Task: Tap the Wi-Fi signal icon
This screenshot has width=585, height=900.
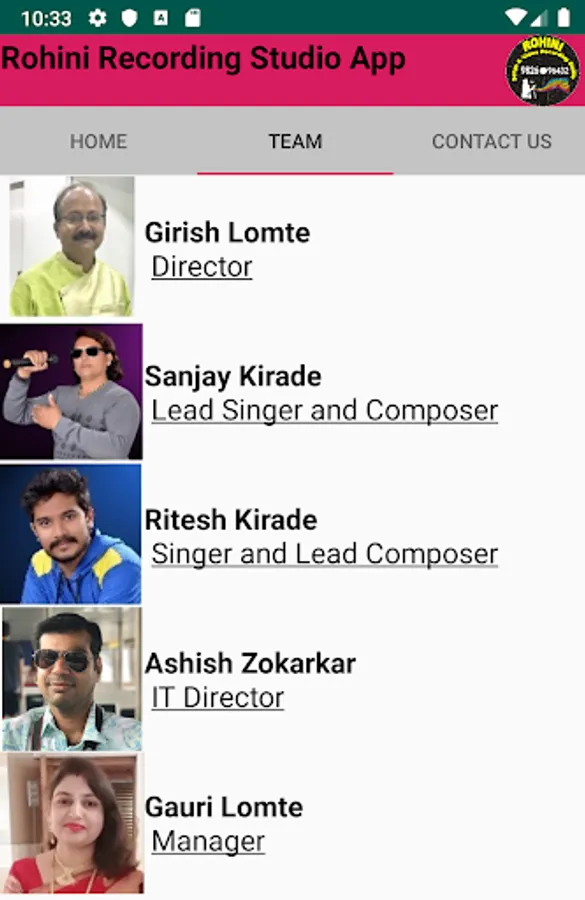Action: (x=516, y=18)
